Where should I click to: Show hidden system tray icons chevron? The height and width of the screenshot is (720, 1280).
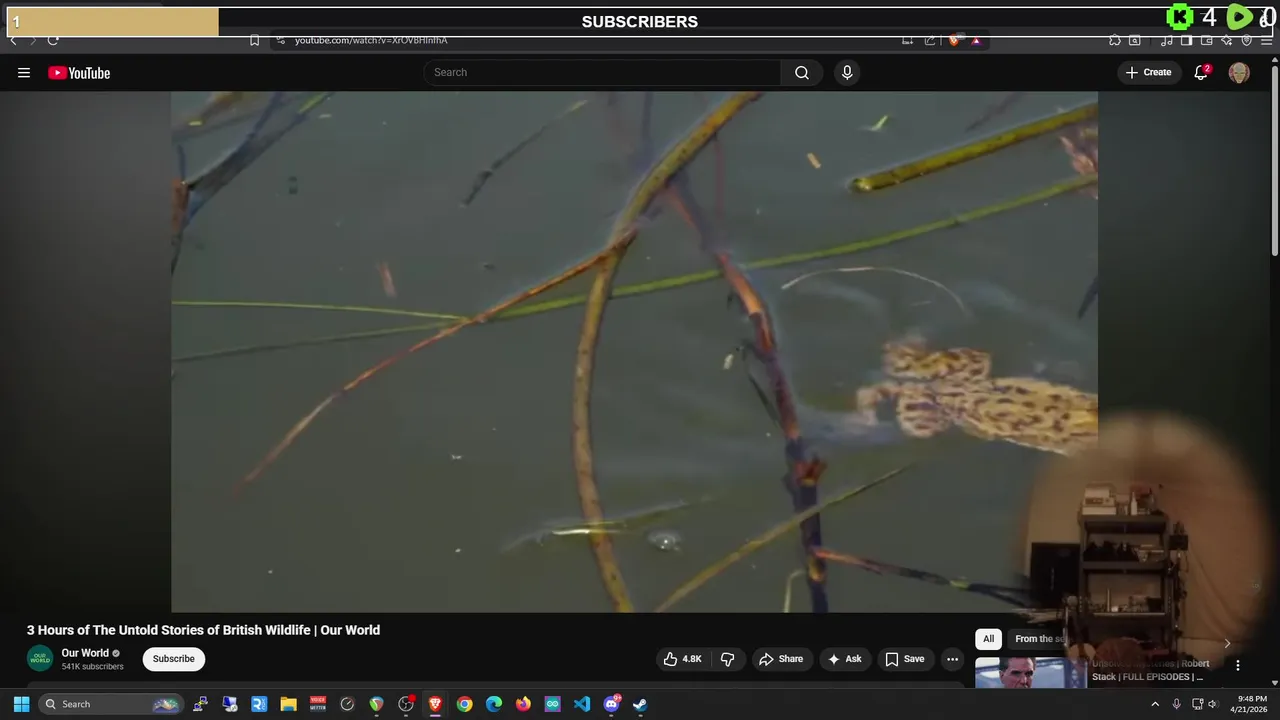point(1155,704)
